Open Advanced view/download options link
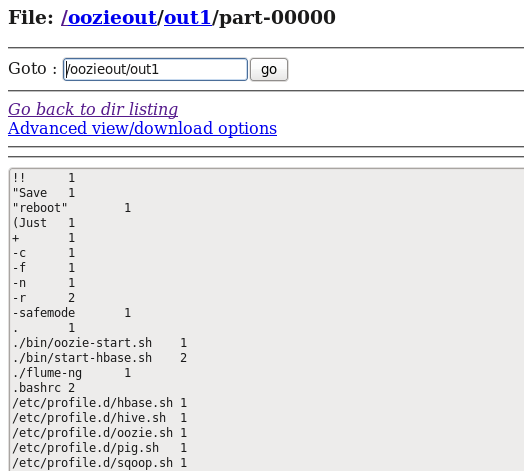This screenshot has height=471, width=524. tap(142, 128)
